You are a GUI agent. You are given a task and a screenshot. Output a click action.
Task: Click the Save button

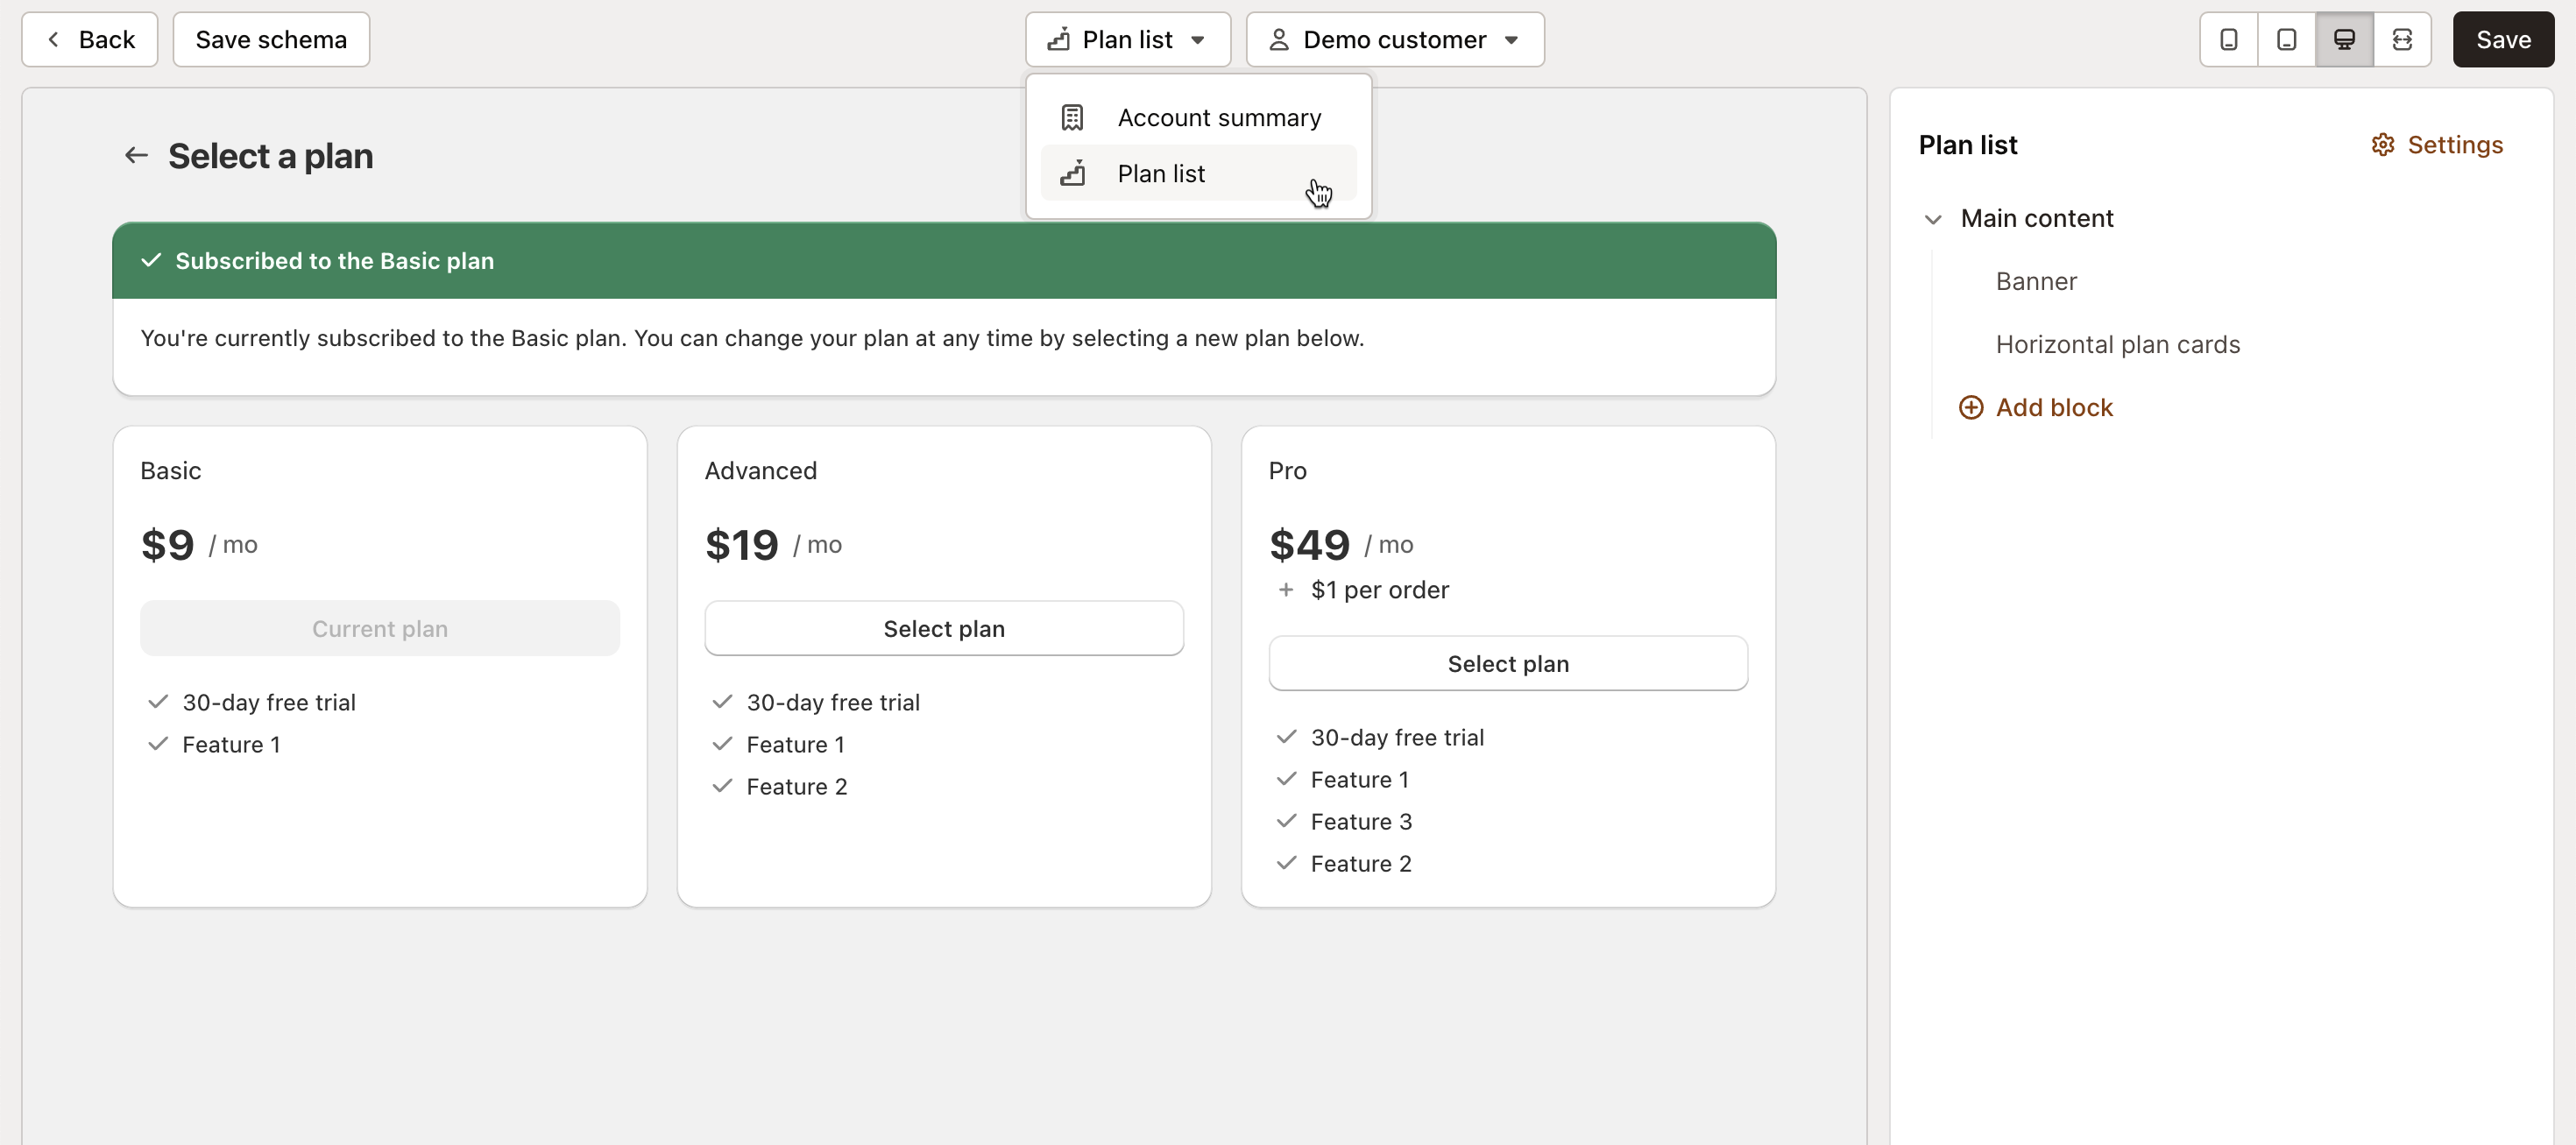(2502, 39)
